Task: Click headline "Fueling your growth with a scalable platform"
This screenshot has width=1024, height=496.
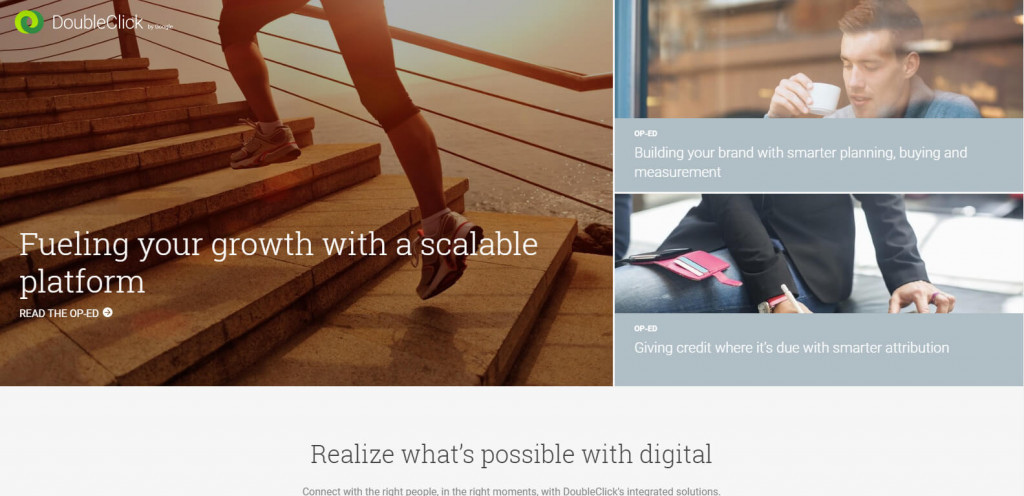Action: point(279,263)
